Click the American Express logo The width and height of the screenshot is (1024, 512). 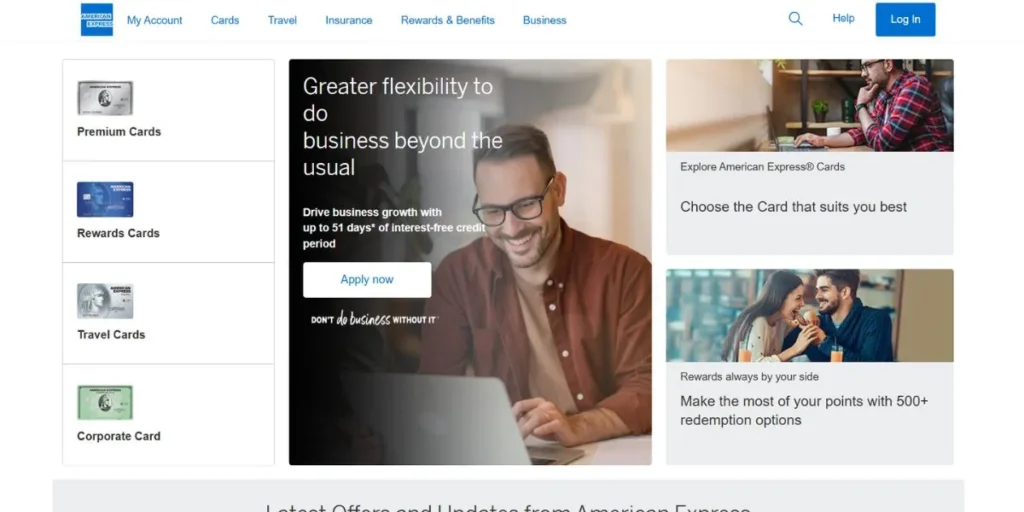97,20
